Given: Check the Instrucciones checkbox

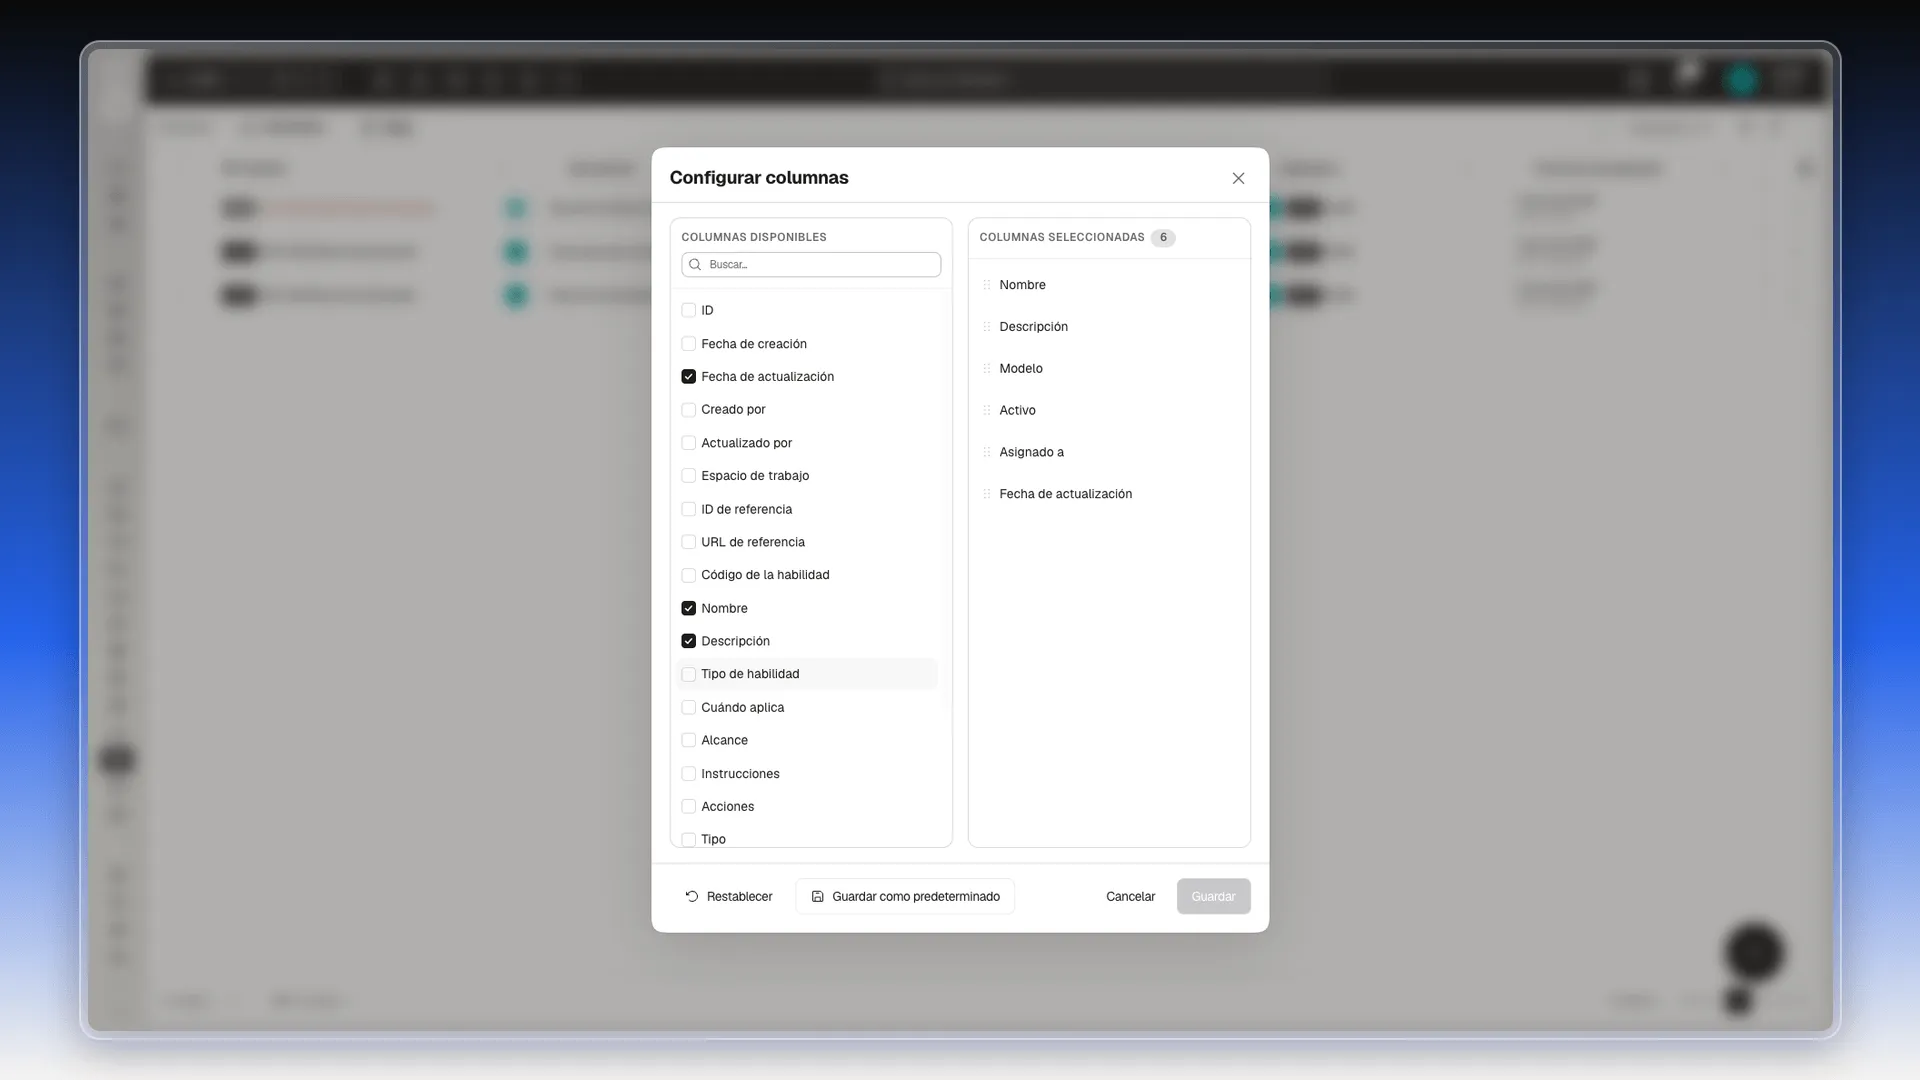Looking at the screenshot, I should (x=688, y=774).
